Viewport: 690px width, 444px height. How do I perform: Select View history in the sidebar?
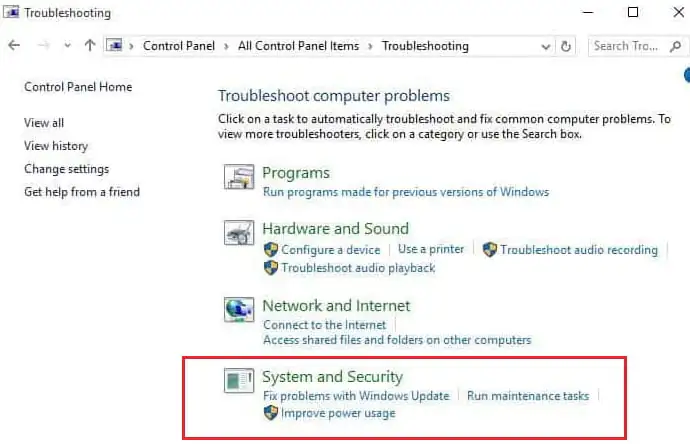(56, 146)
